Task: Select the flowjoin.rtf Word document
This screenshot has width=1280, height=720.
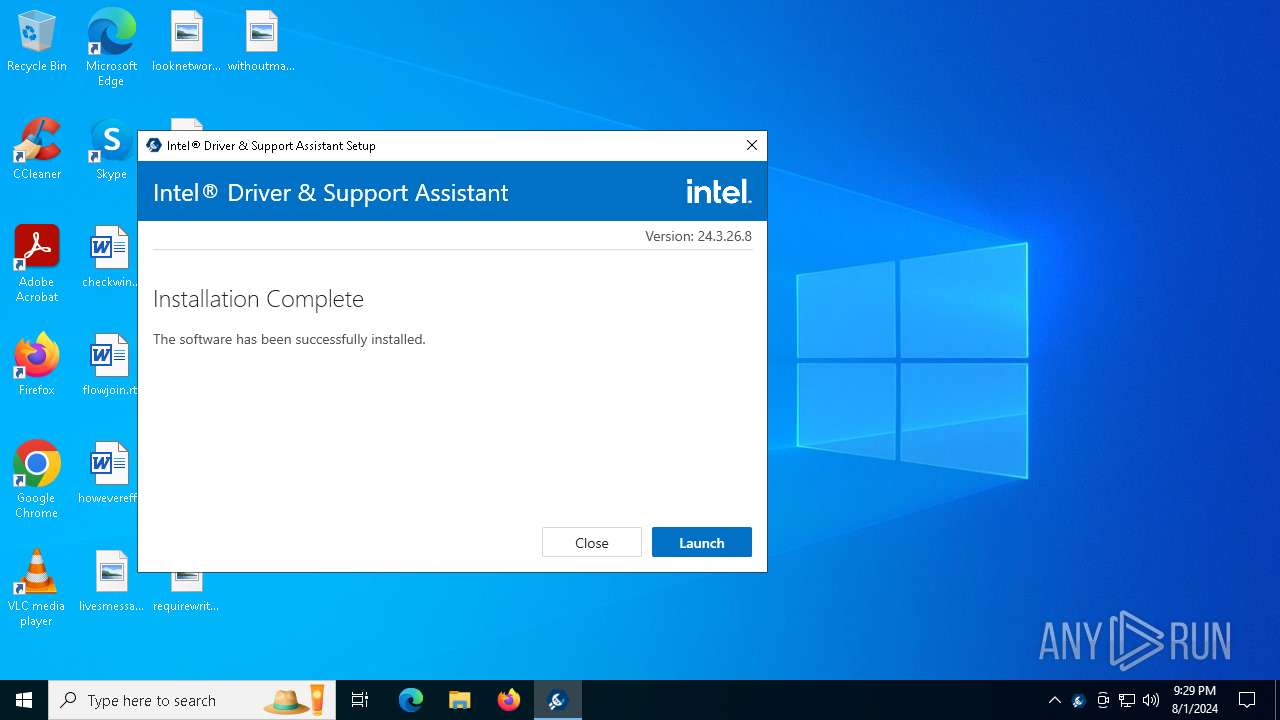Action: pyautogui.click(x=110, y=366)
